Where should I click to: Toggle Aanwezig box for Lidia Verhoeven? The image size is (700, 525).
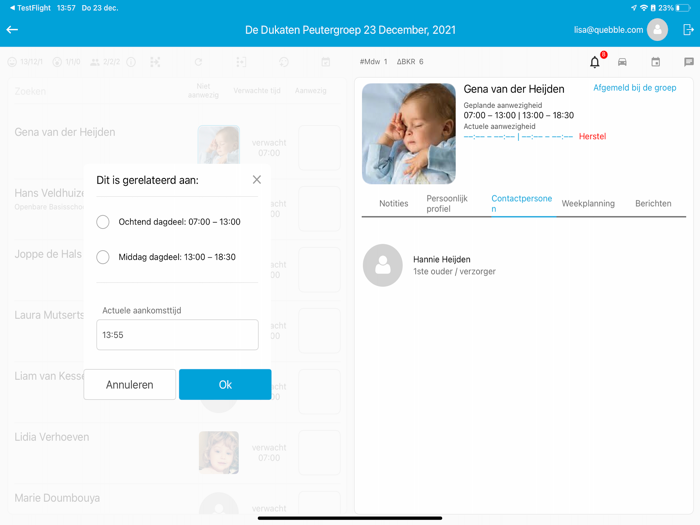point(319,453)
